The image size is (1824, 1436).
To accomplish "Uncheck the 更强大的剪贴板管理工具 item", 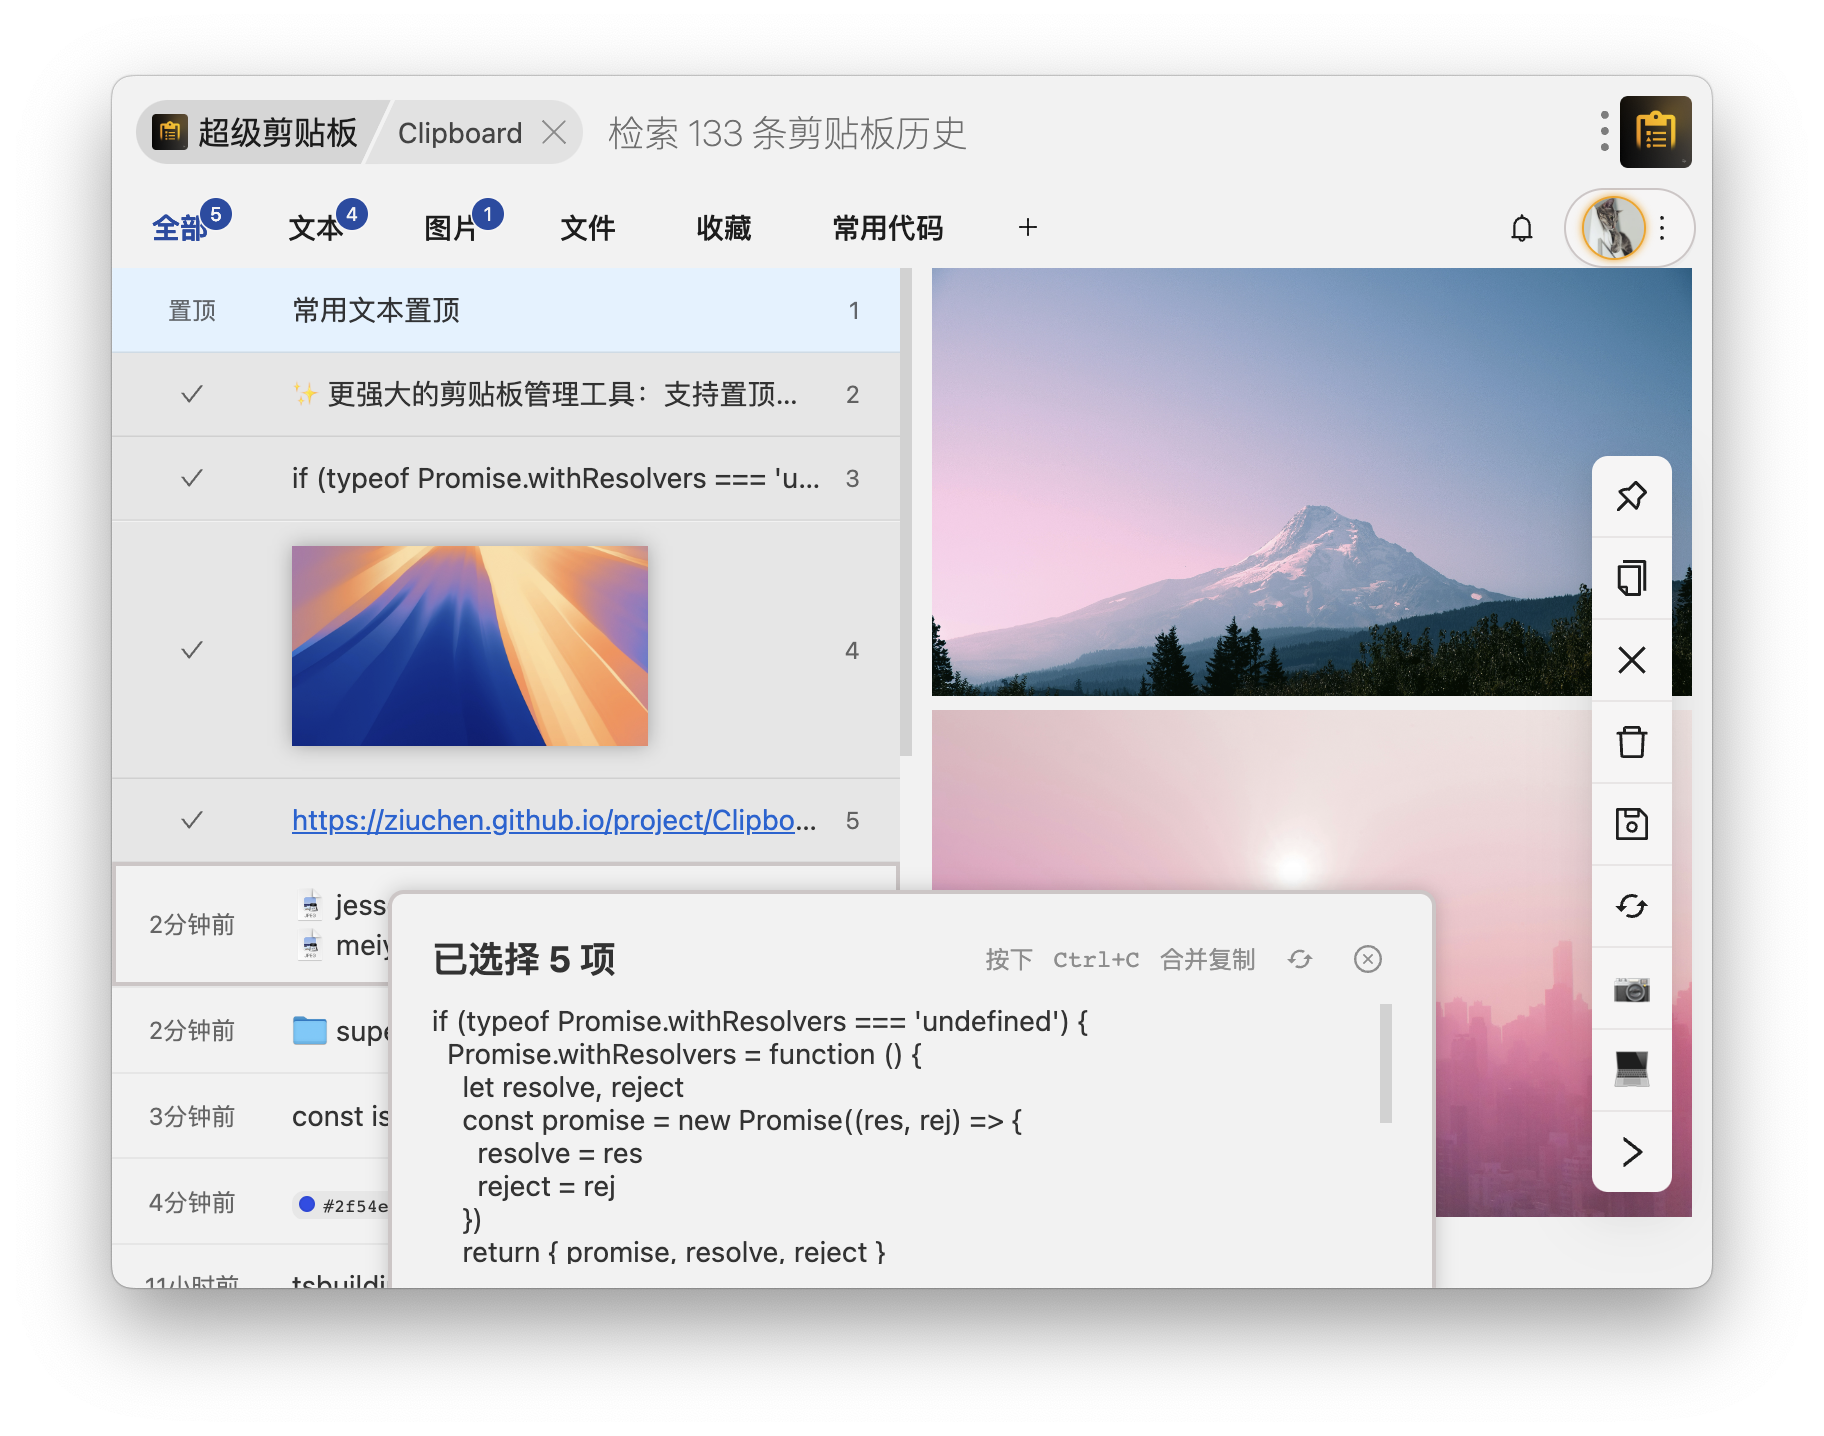I will 192,394.
